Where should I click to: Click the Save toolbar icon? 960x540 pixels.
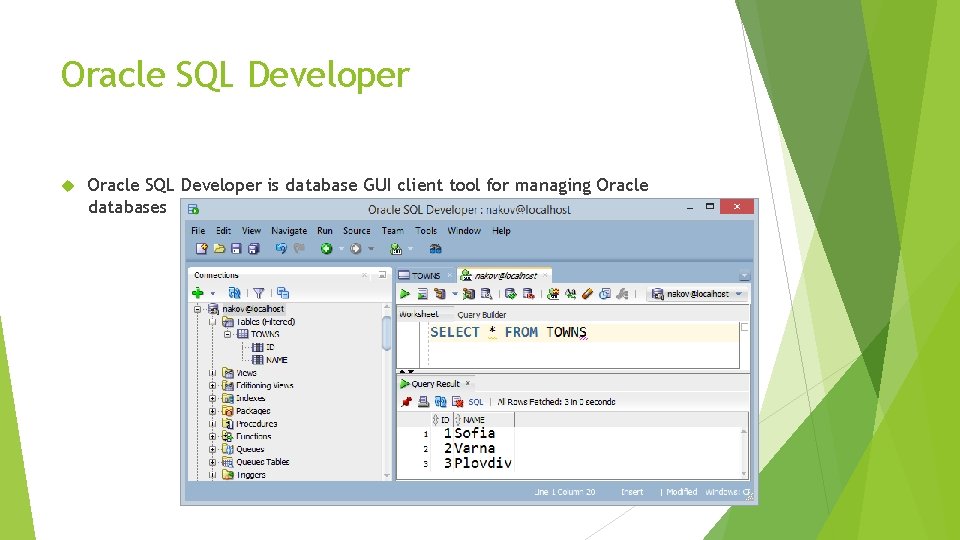(236, 249)
